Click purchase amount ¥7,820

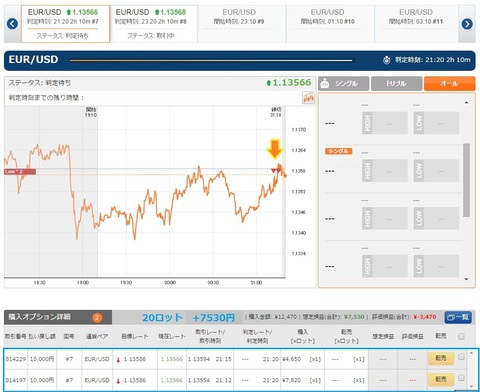tap(292, 380)
